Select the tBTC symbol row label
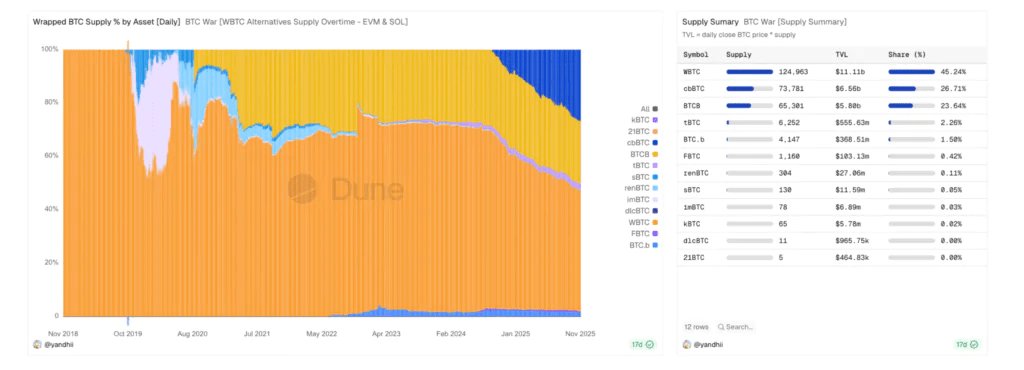Image resolution: width=1024 pixels, height=370 pixels. coord(692,123)
